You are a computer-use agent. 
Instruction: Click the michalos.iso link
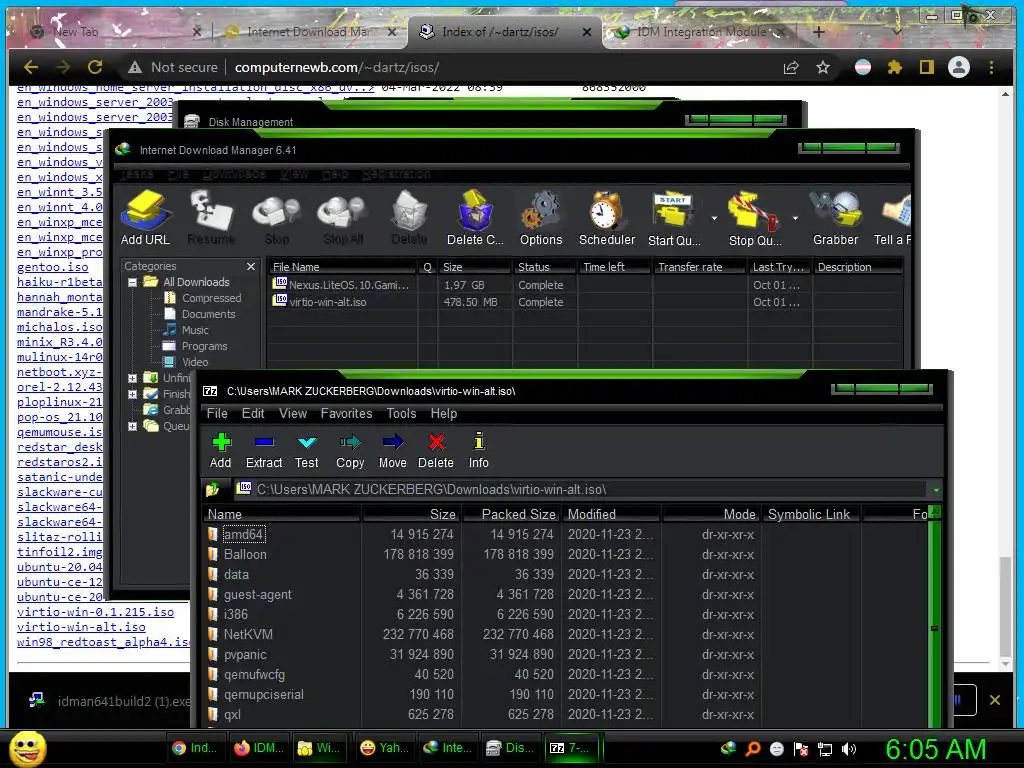pyautogui.click(x=59, y=327)
